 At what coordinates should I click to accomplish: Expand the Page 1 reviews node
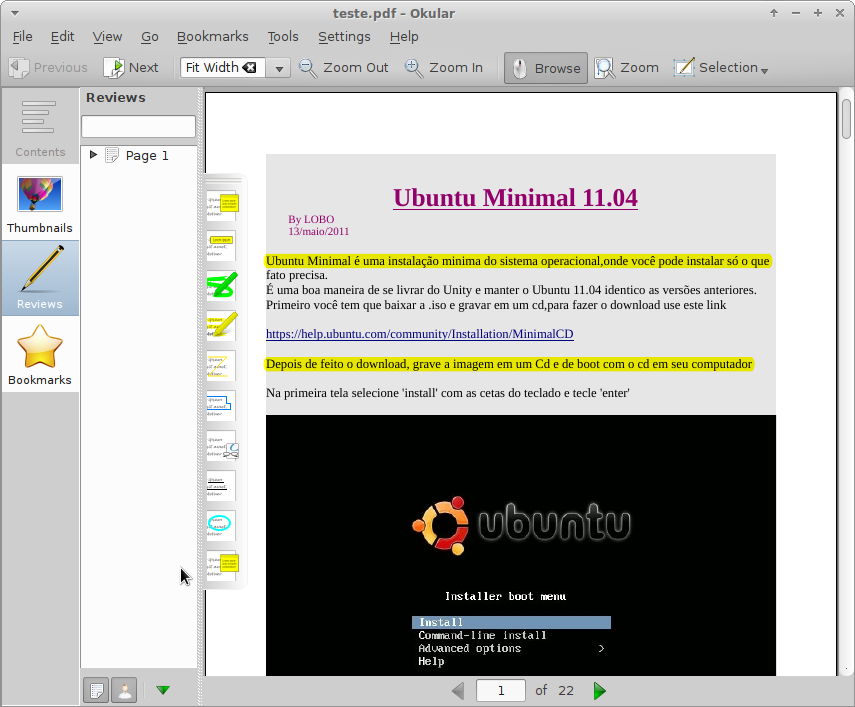tap(93, 155)
